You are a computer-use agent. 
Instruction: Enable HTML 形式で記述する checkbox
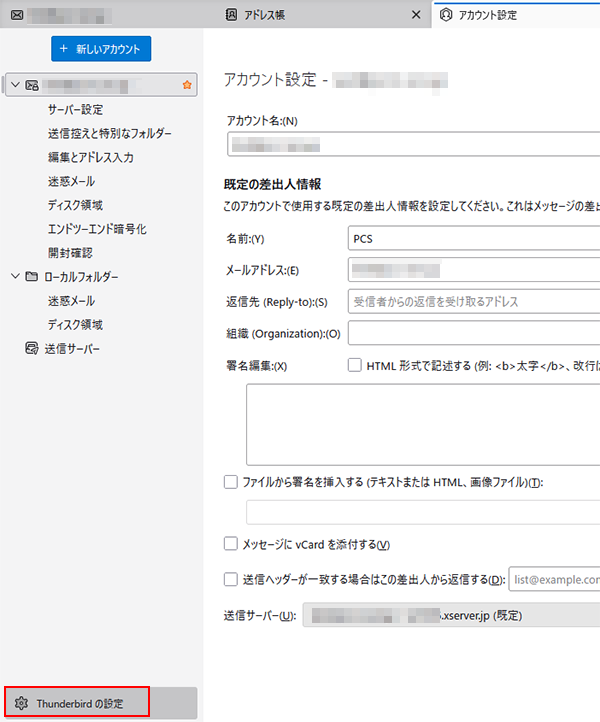click(x=355, y=365)
